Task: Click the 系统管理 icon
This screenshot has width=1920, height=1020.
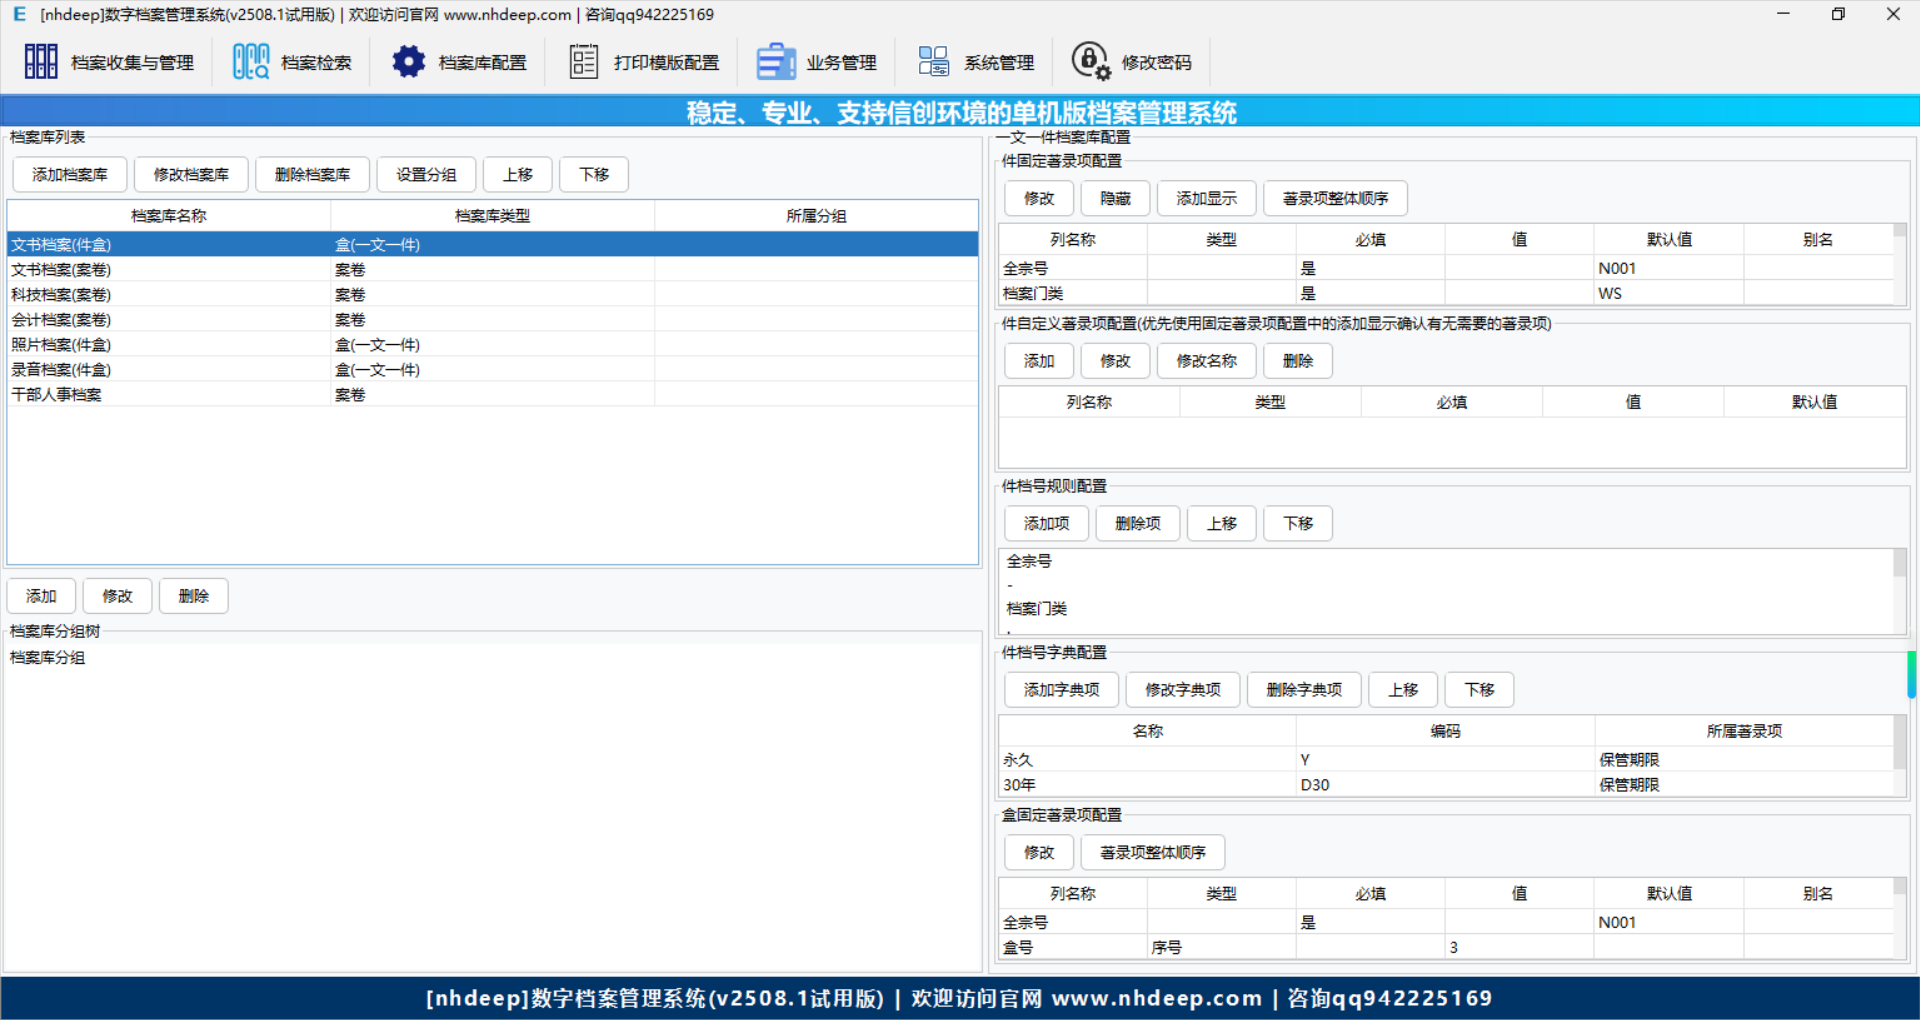Action: (x=933, y=62)
